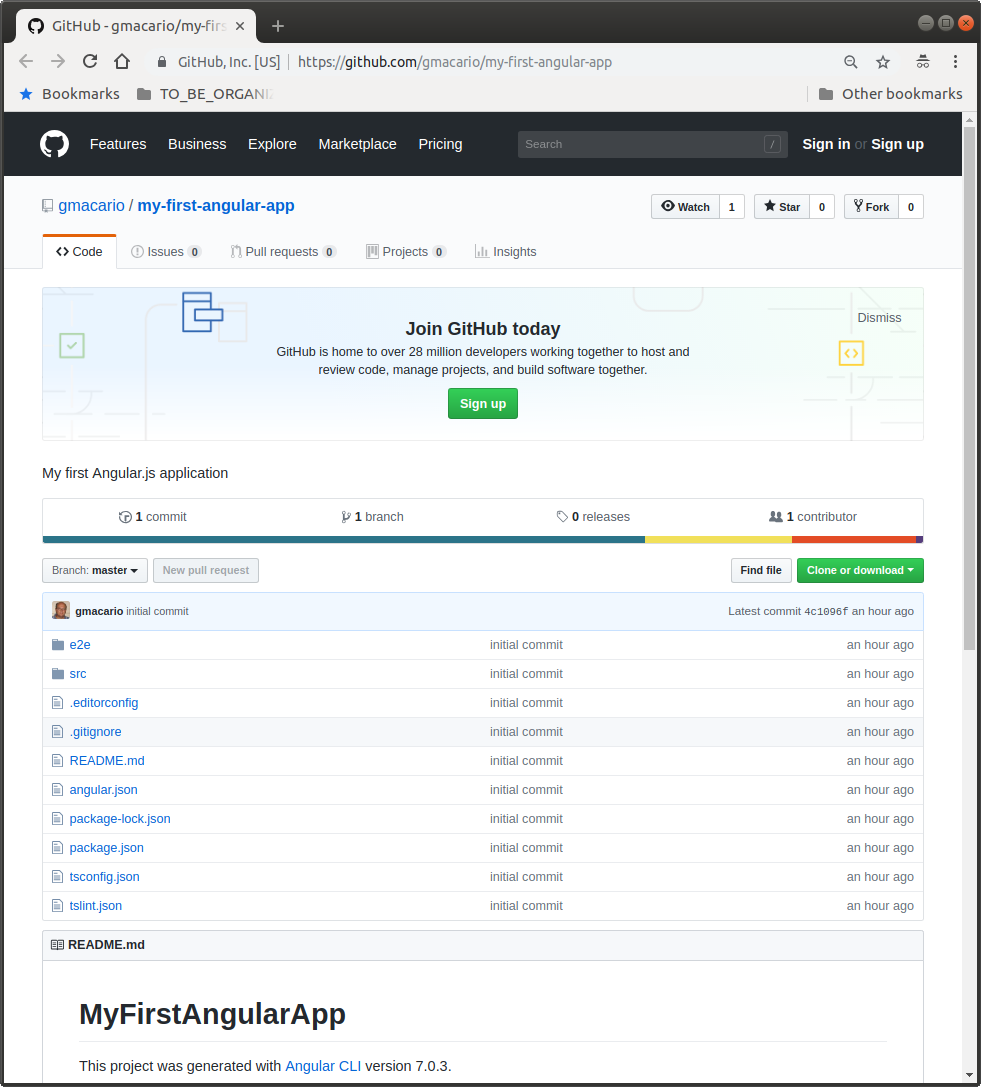This screenshot has height=1087, width=981.
Task: Click the tag icon next to 0 releases
Action: point(562,516)
